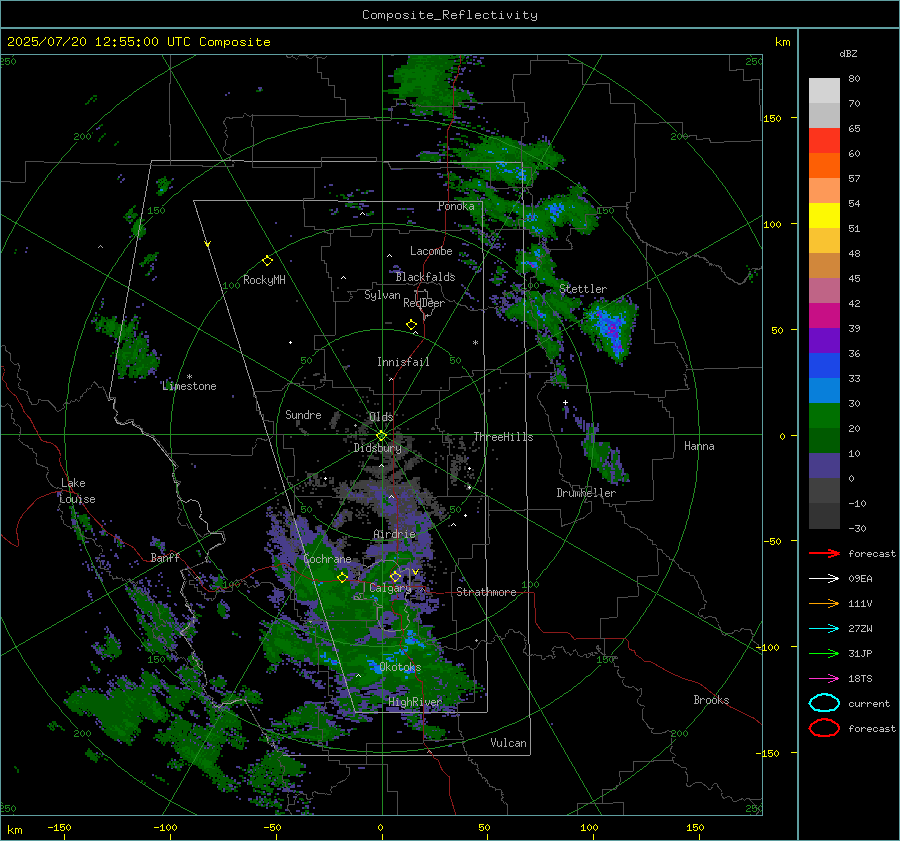Click the Ponoka city label

[456, 206]
